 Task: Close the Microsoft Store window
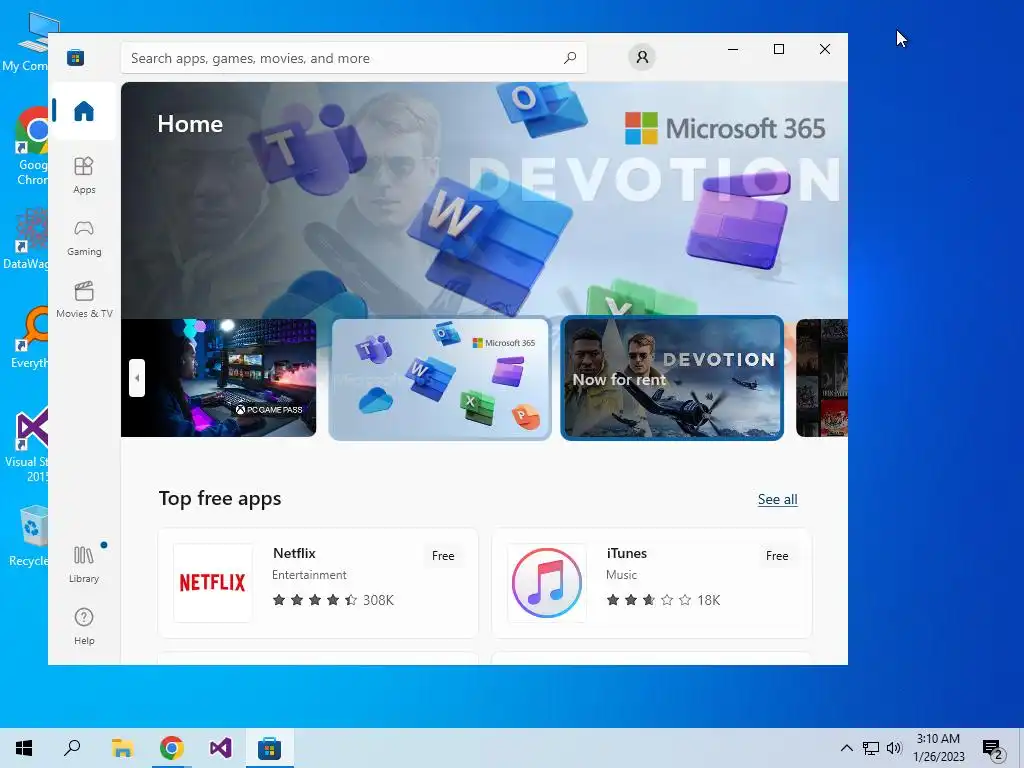[825, 50]
